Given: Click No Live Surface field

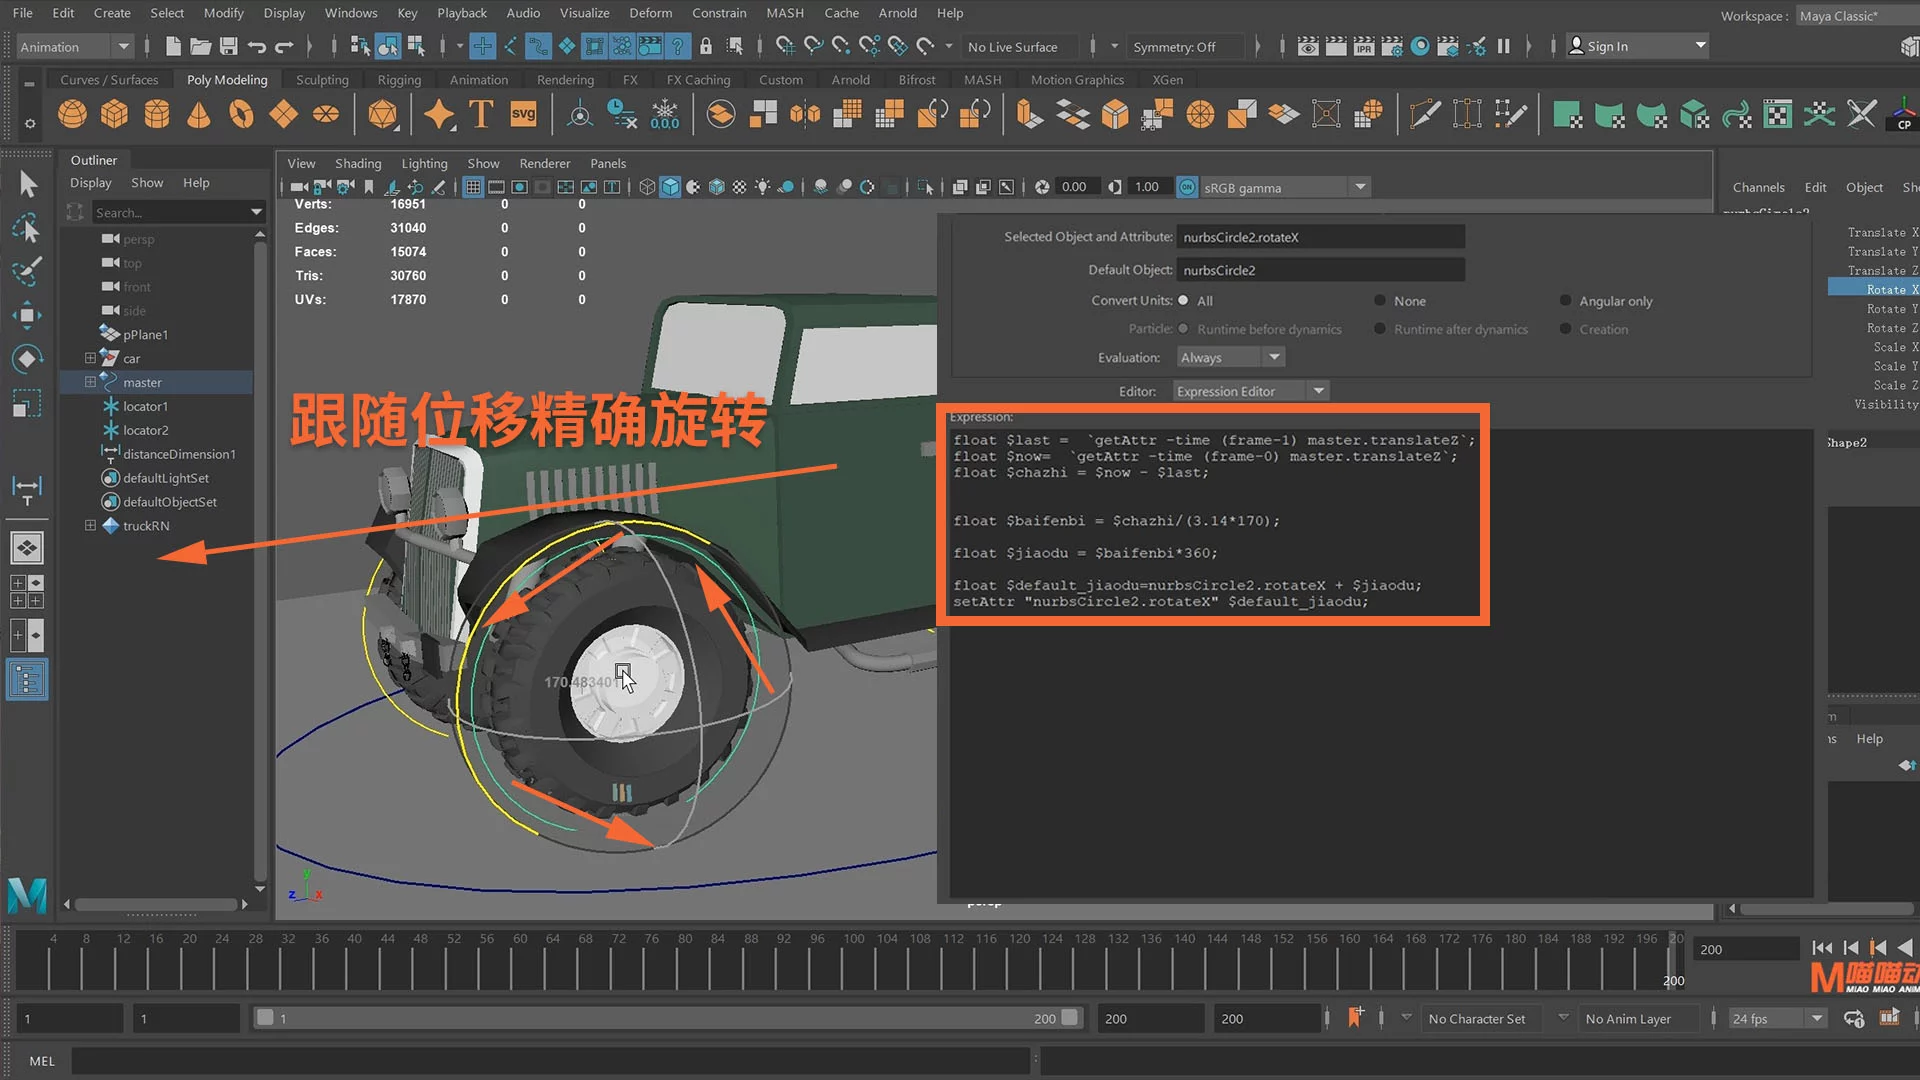Looking at the screenshot, I should (x=1021, y=46).
